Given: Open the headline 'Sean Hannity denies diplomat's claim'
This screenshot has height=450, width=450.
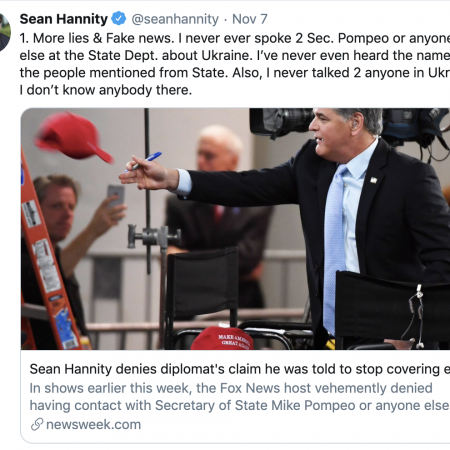Looking at the screenshot, I should coord(240,369).
